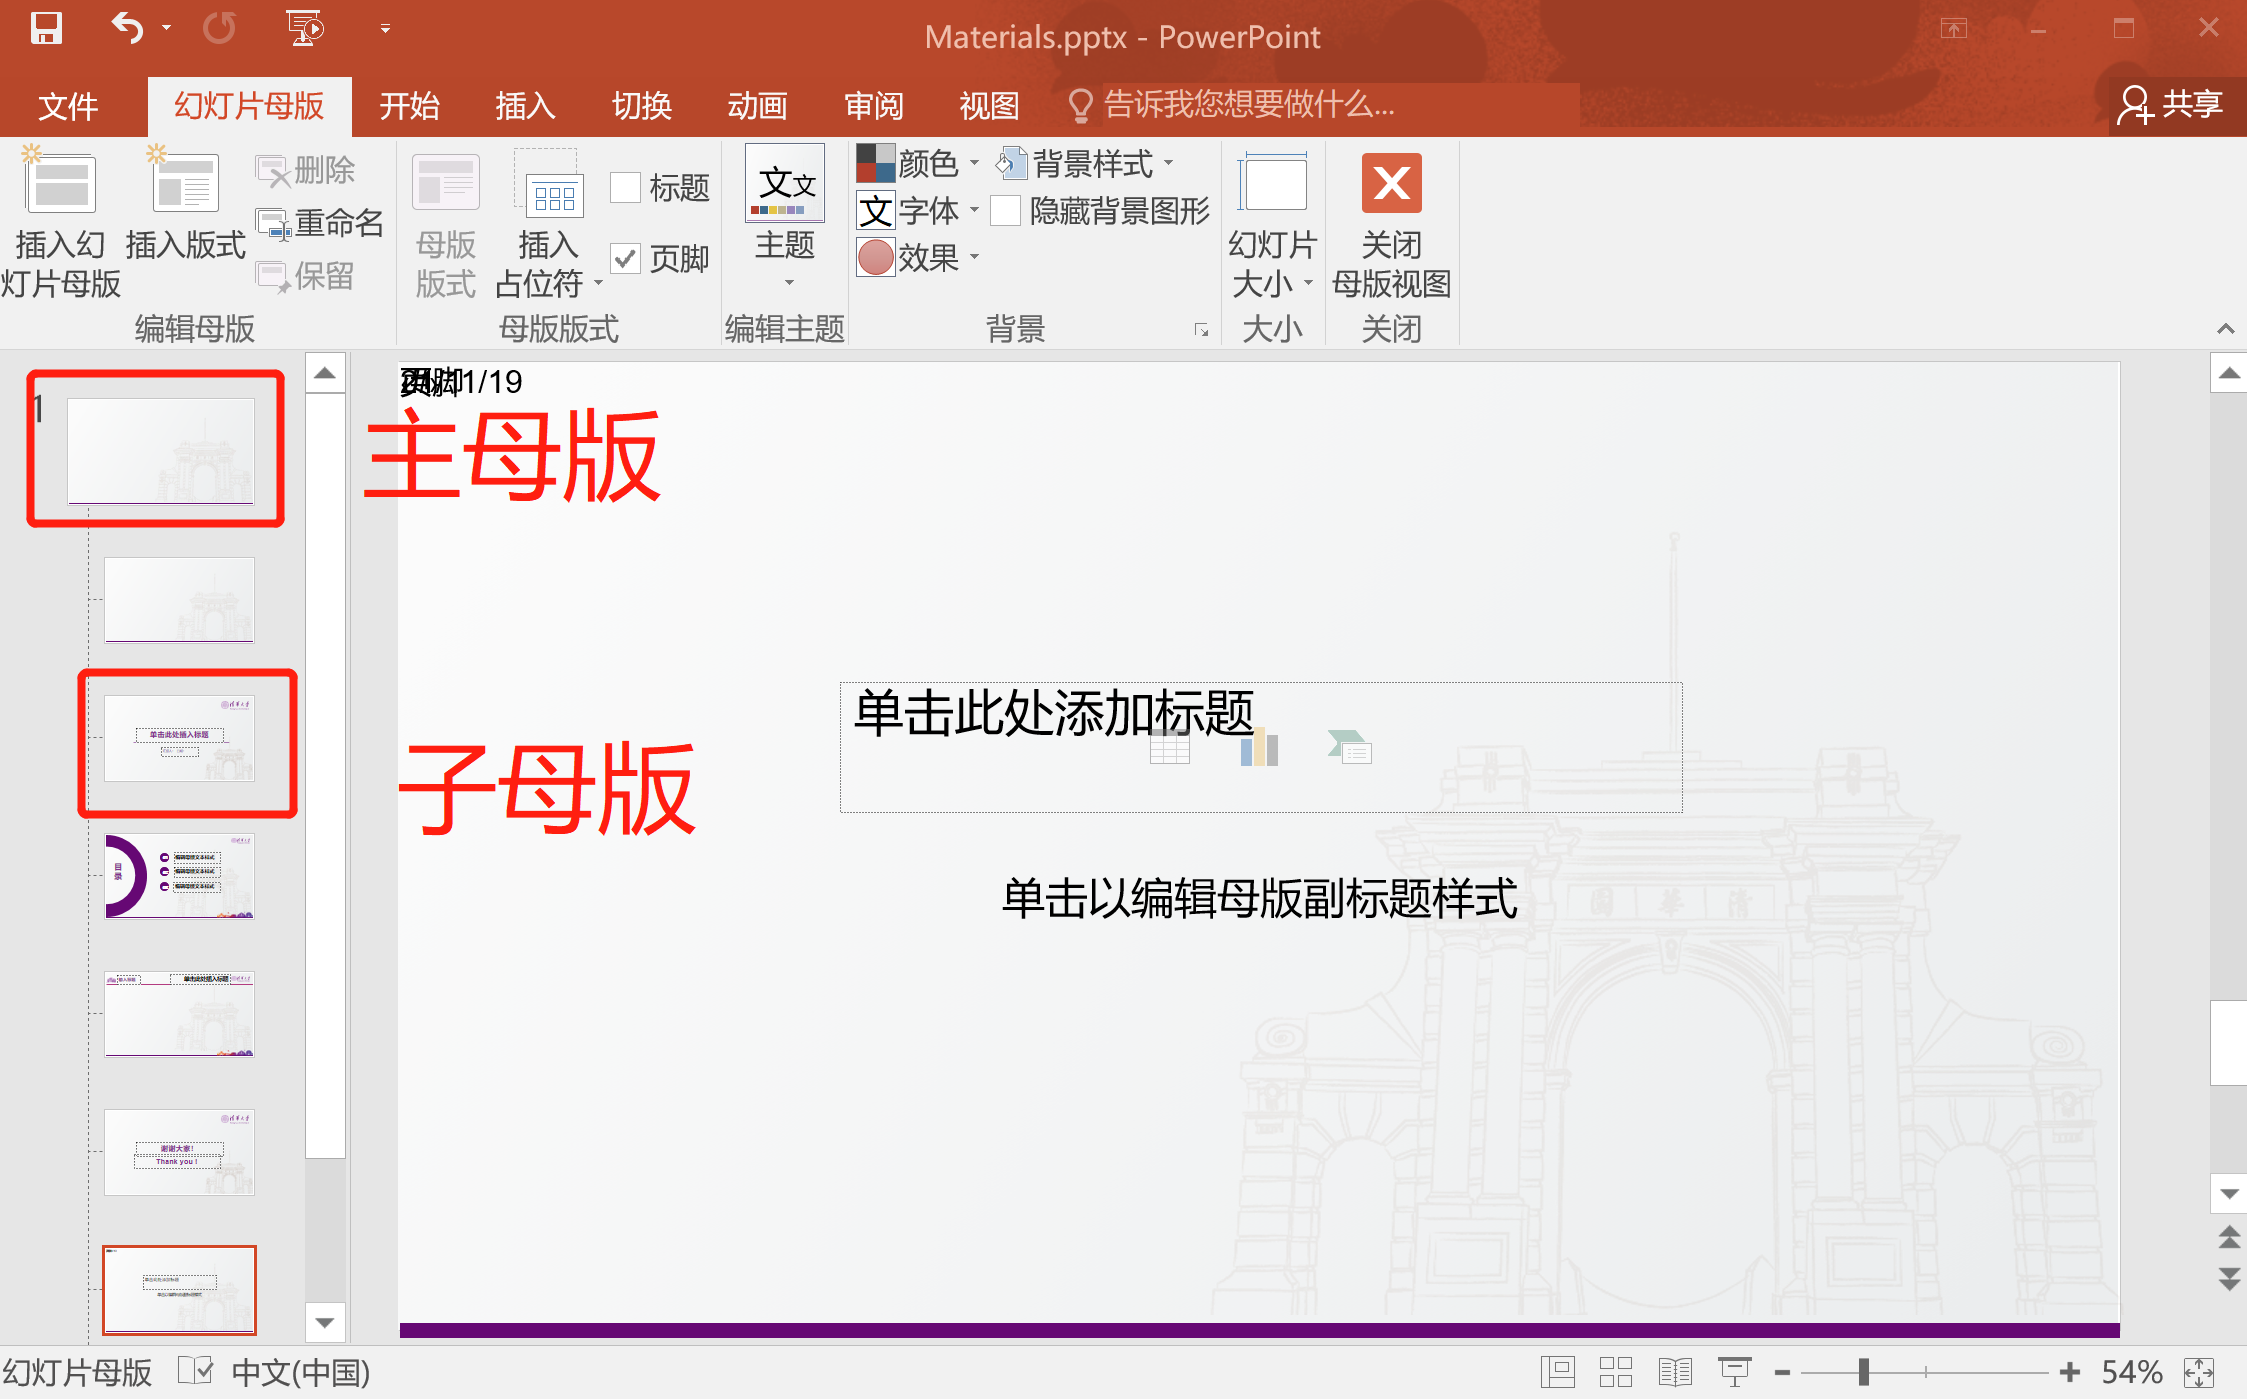Select the main slide master thumbnail 1
Image resolution: width=2247 pixels, height=1399 pixels.
coord(160,450)
